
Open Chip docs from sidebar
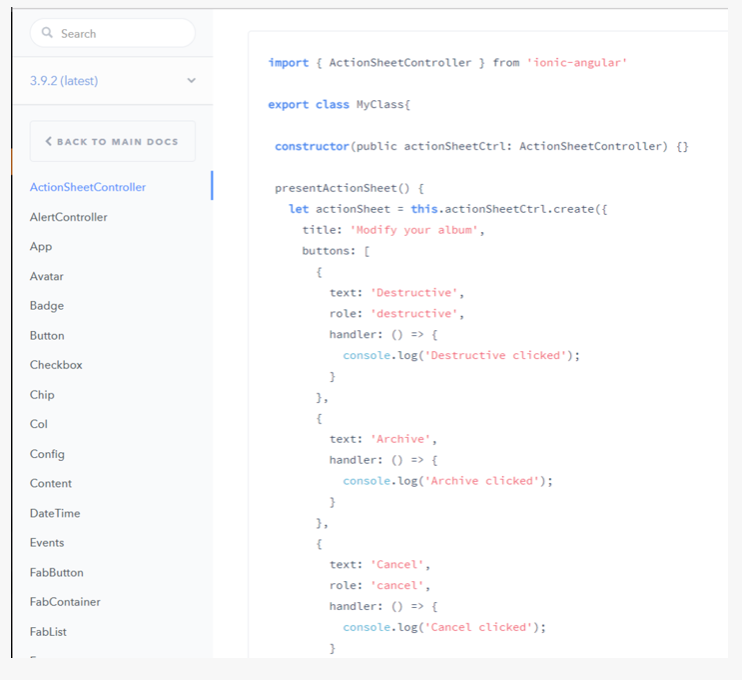point(42,395)
